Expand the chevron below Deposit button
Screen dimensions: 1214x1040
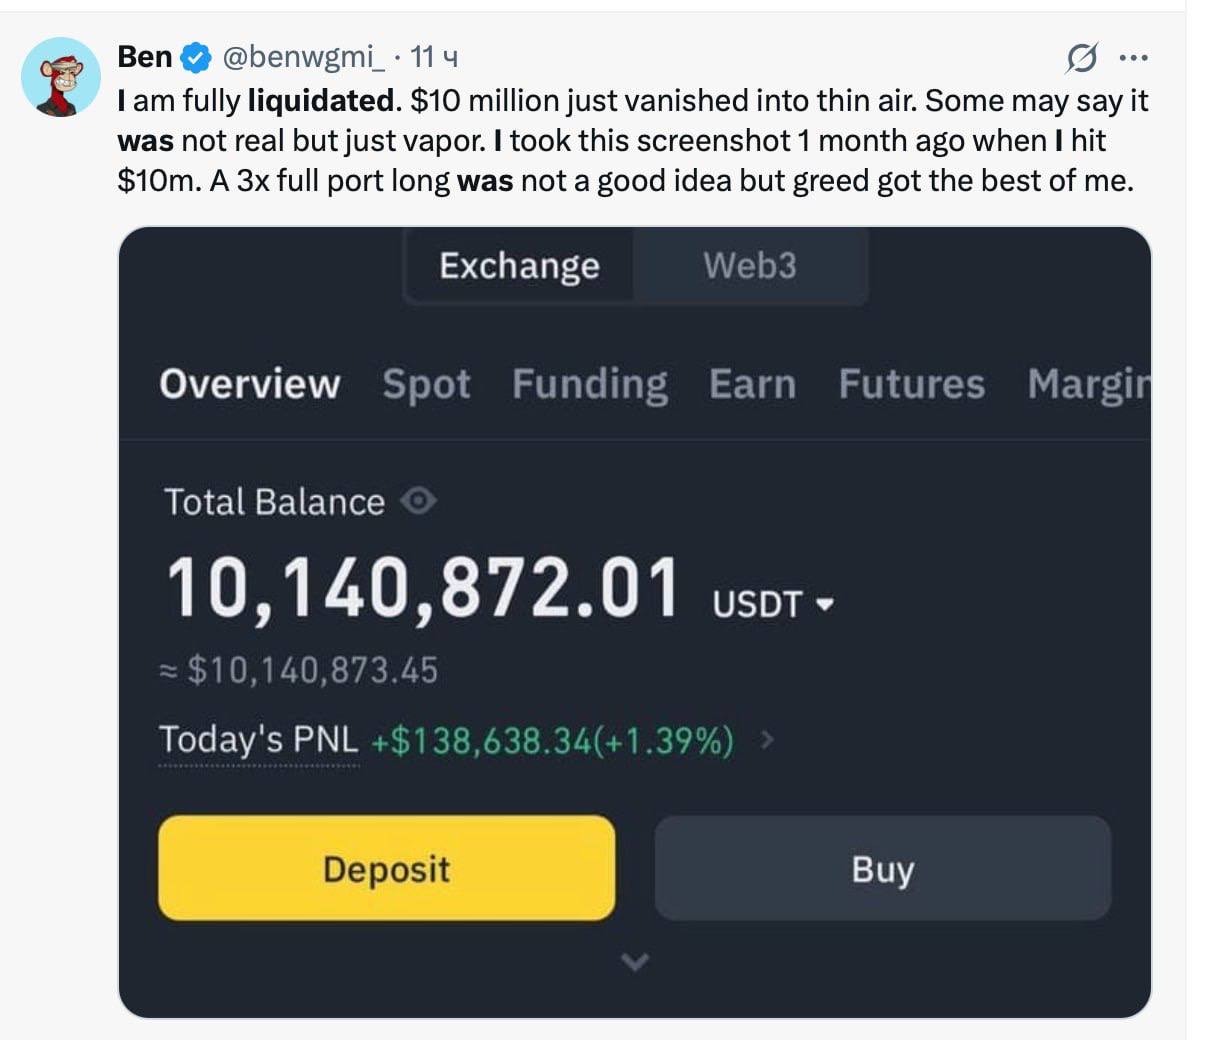click(x=635, y=962)
